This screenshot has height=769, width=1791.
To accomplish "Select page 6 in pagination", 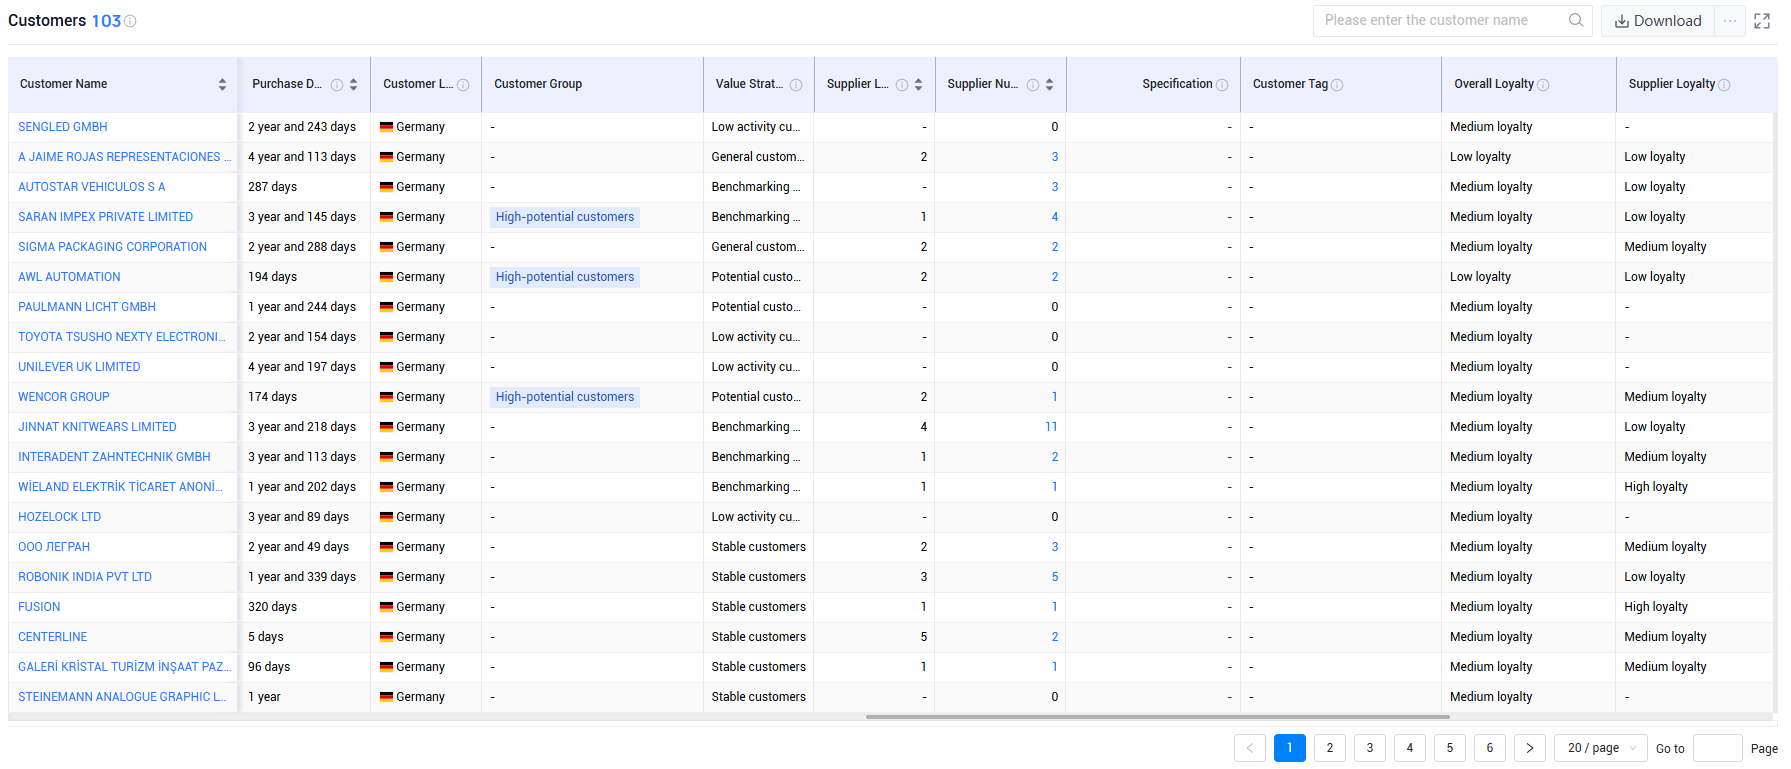I will click(x=1490, y=748).
